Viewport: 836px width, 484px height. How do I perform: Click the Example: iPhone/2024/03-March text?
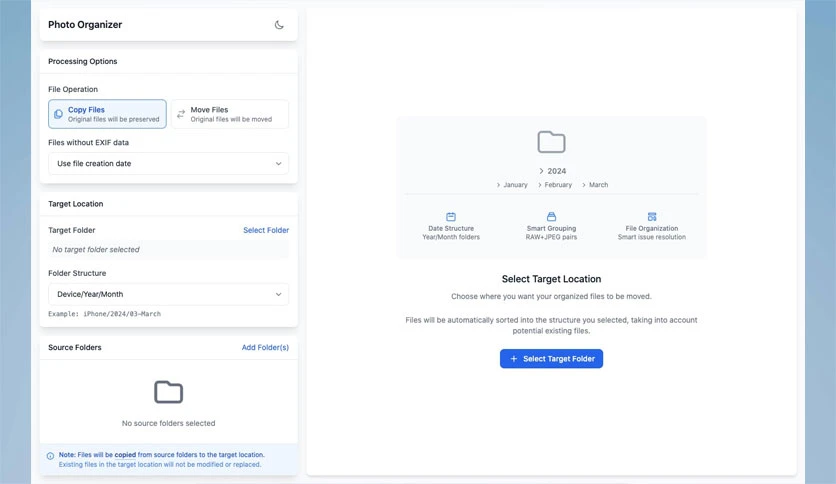pos(104,314)
